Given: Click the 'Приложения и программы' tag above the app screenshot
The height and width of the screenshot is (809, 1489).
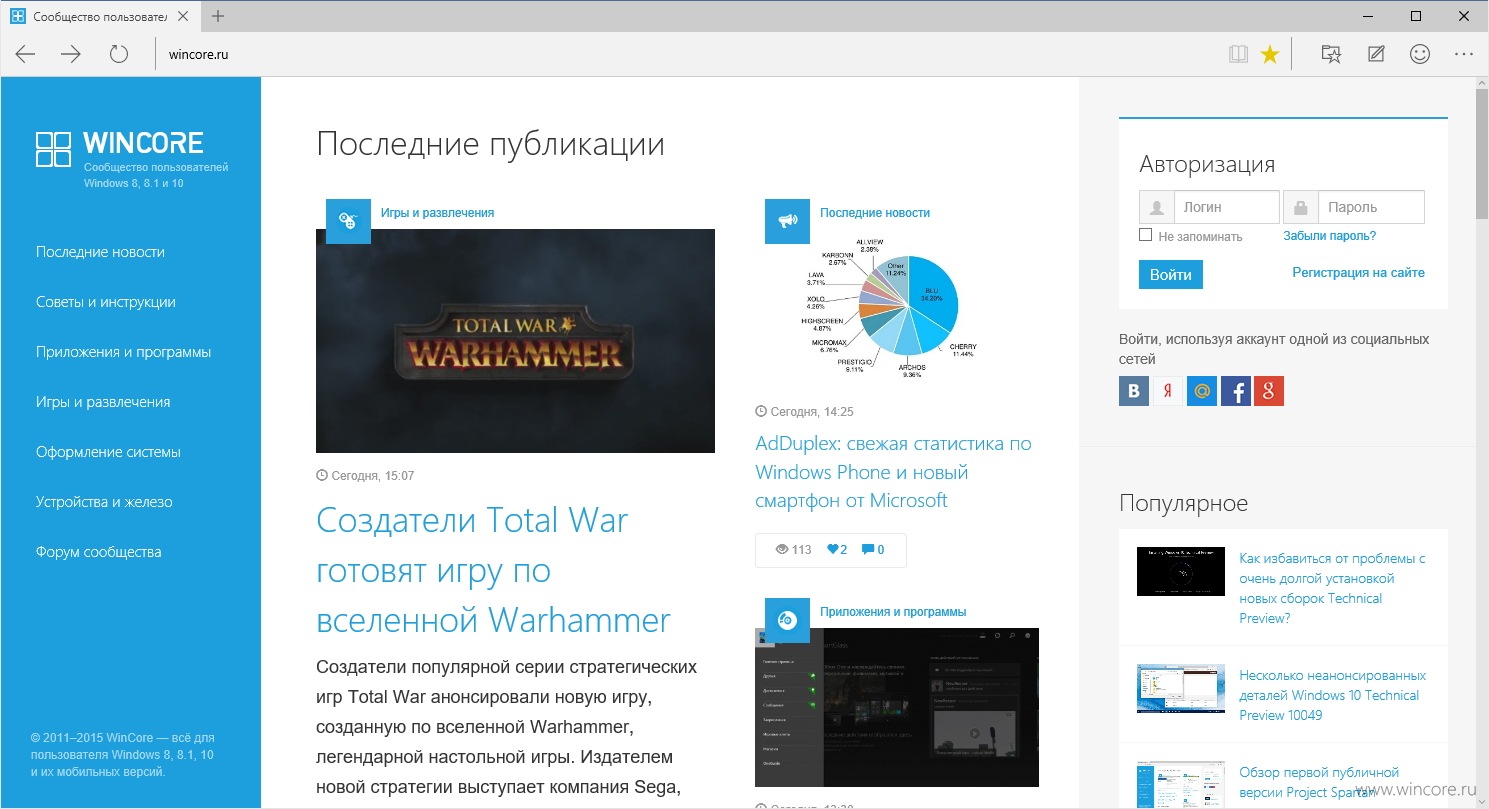Looking at the screenshot, I should [x=893, y=612].
